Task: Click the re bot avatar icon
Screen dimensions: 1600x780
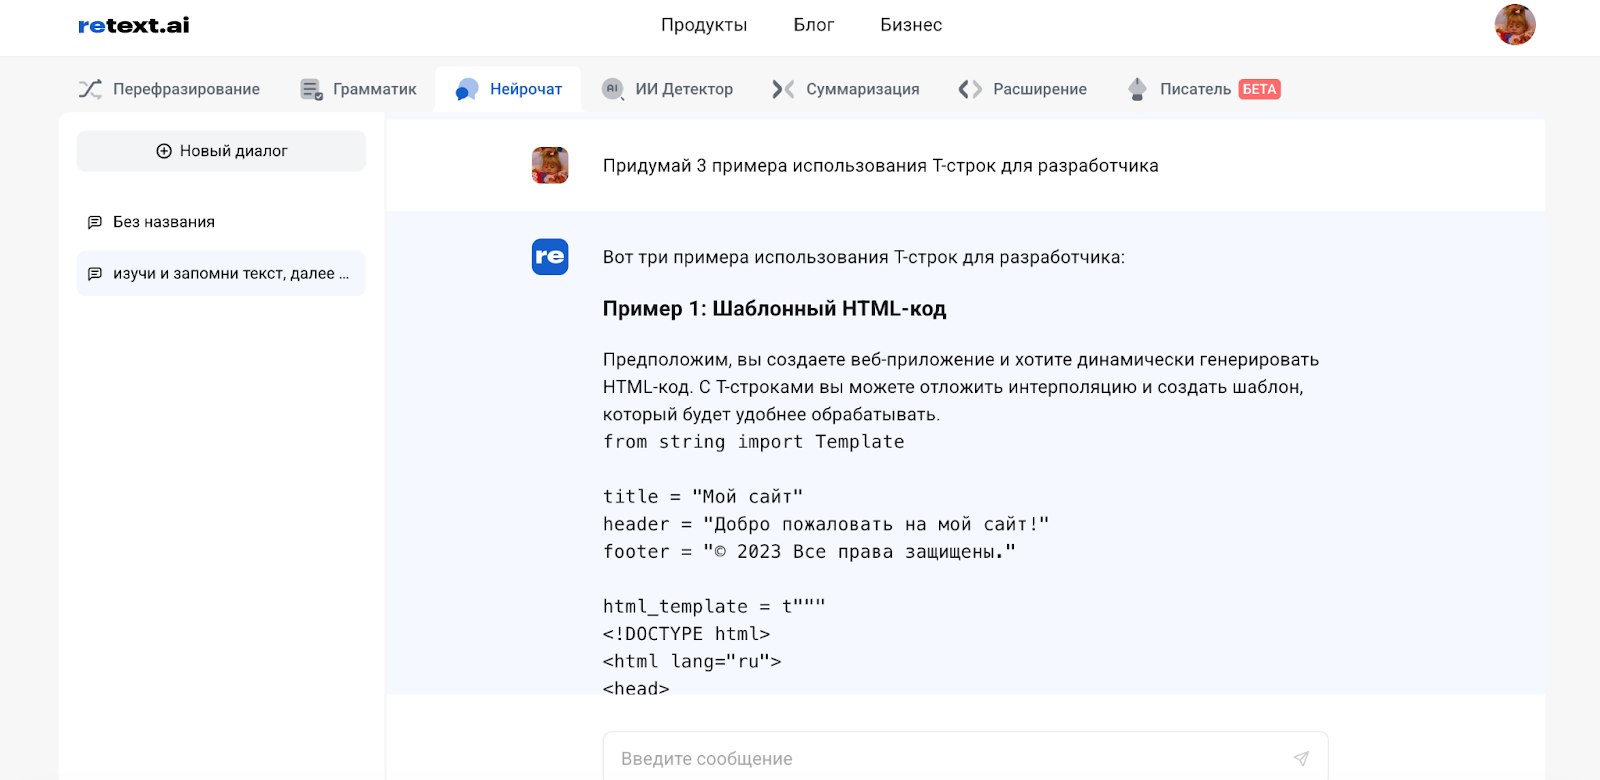Action: coord(550,257)
